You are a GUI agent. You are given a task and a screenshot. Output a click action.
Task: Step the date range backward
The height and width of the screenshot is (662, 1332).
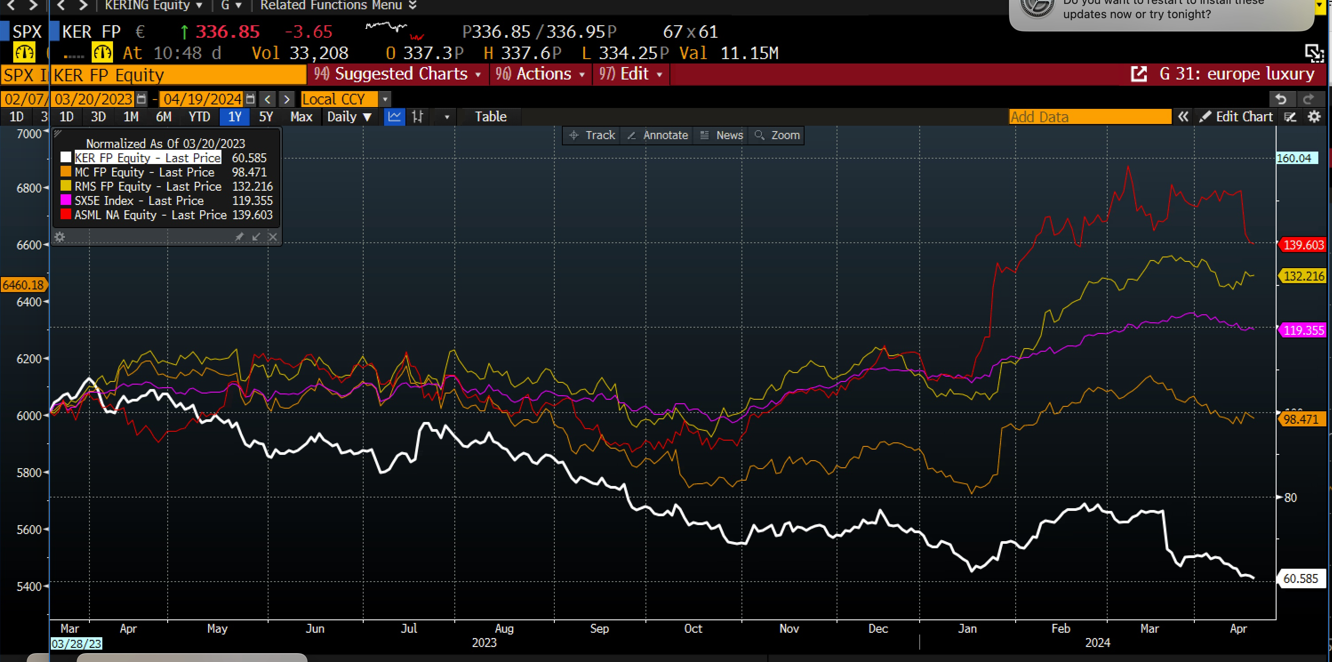click(x=267, y=99)
